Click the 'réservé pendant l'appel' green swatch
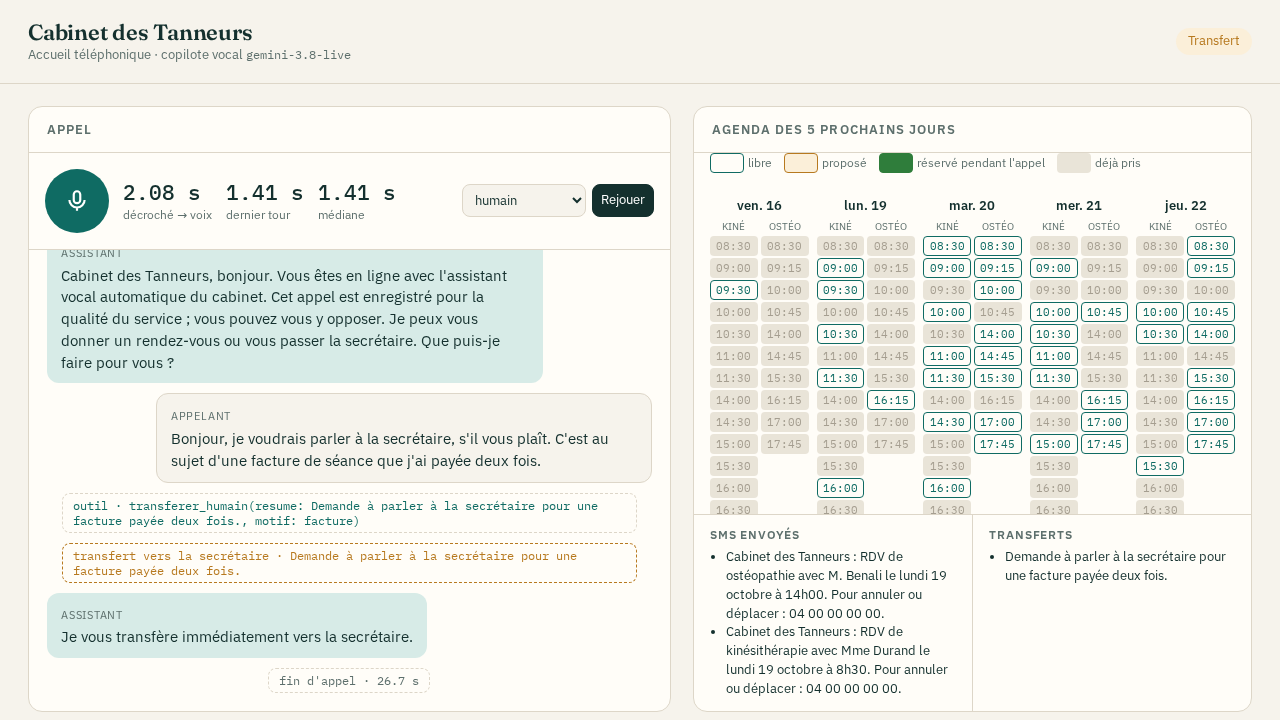The width and height of the screenshot is (1280, 720). tap(896, 163)
